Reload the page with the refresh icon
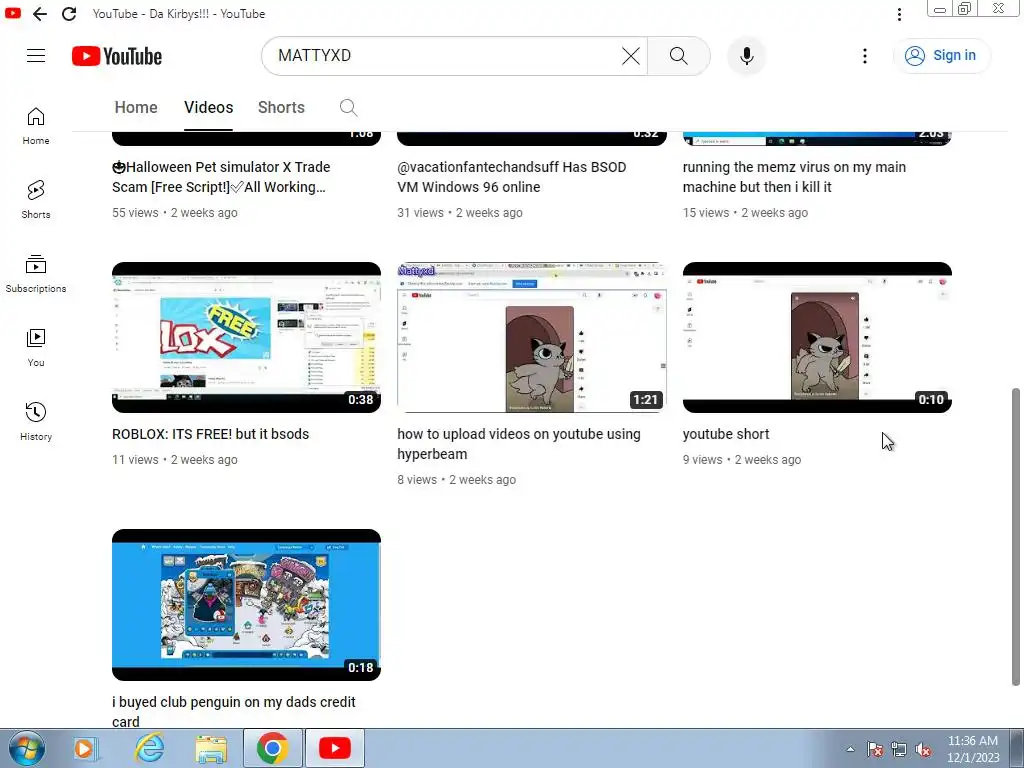Screen dimensions: 1024x768 coord(69,14)
